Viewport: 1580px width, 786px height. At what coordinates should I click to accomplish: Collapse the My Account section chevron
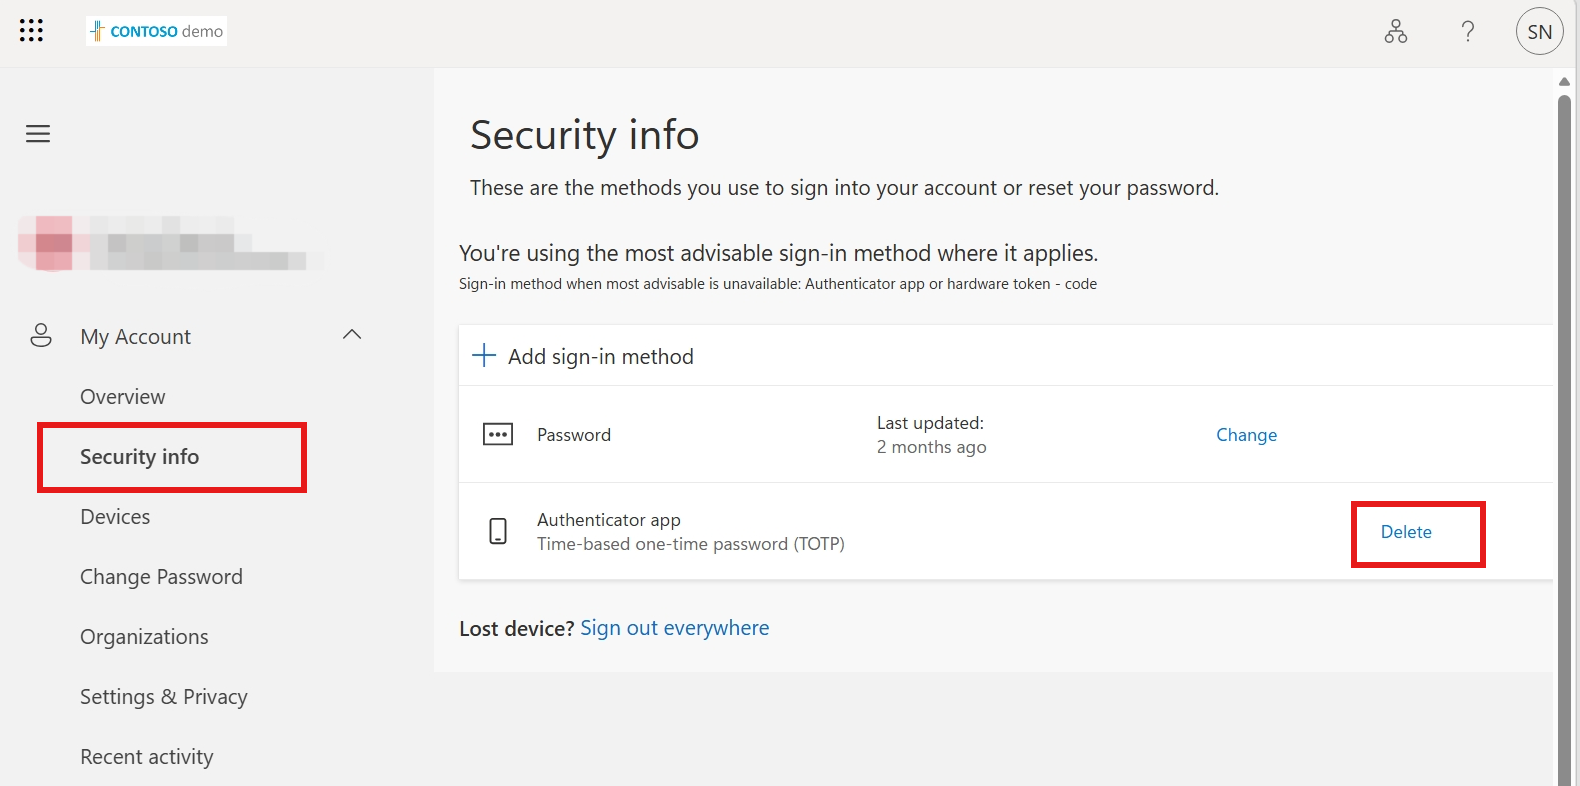click(352, 335)
